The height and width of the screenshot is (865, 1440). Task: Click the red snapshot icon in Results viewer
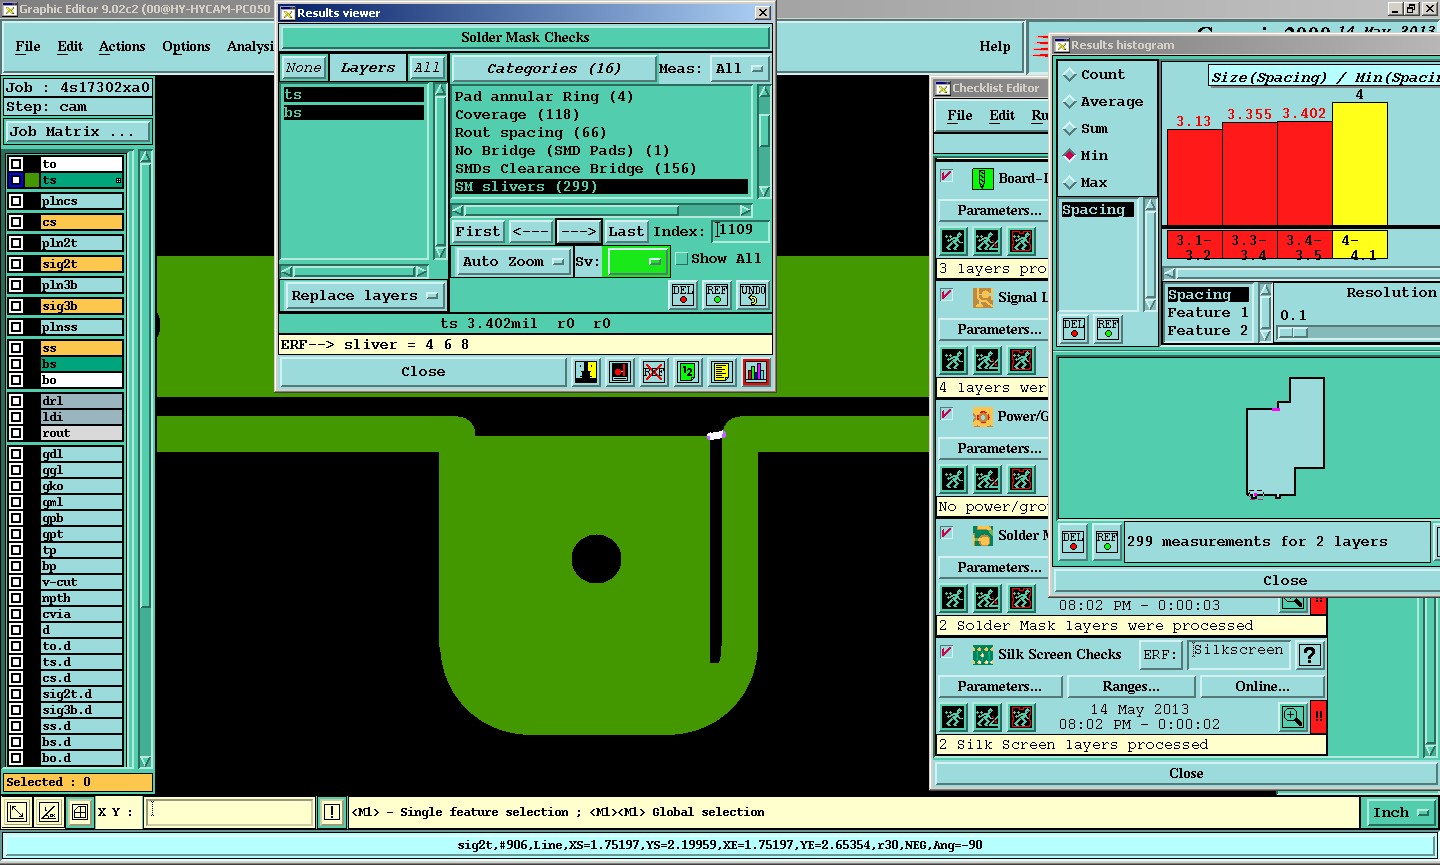pyautogui.click(x=620, y=372)
